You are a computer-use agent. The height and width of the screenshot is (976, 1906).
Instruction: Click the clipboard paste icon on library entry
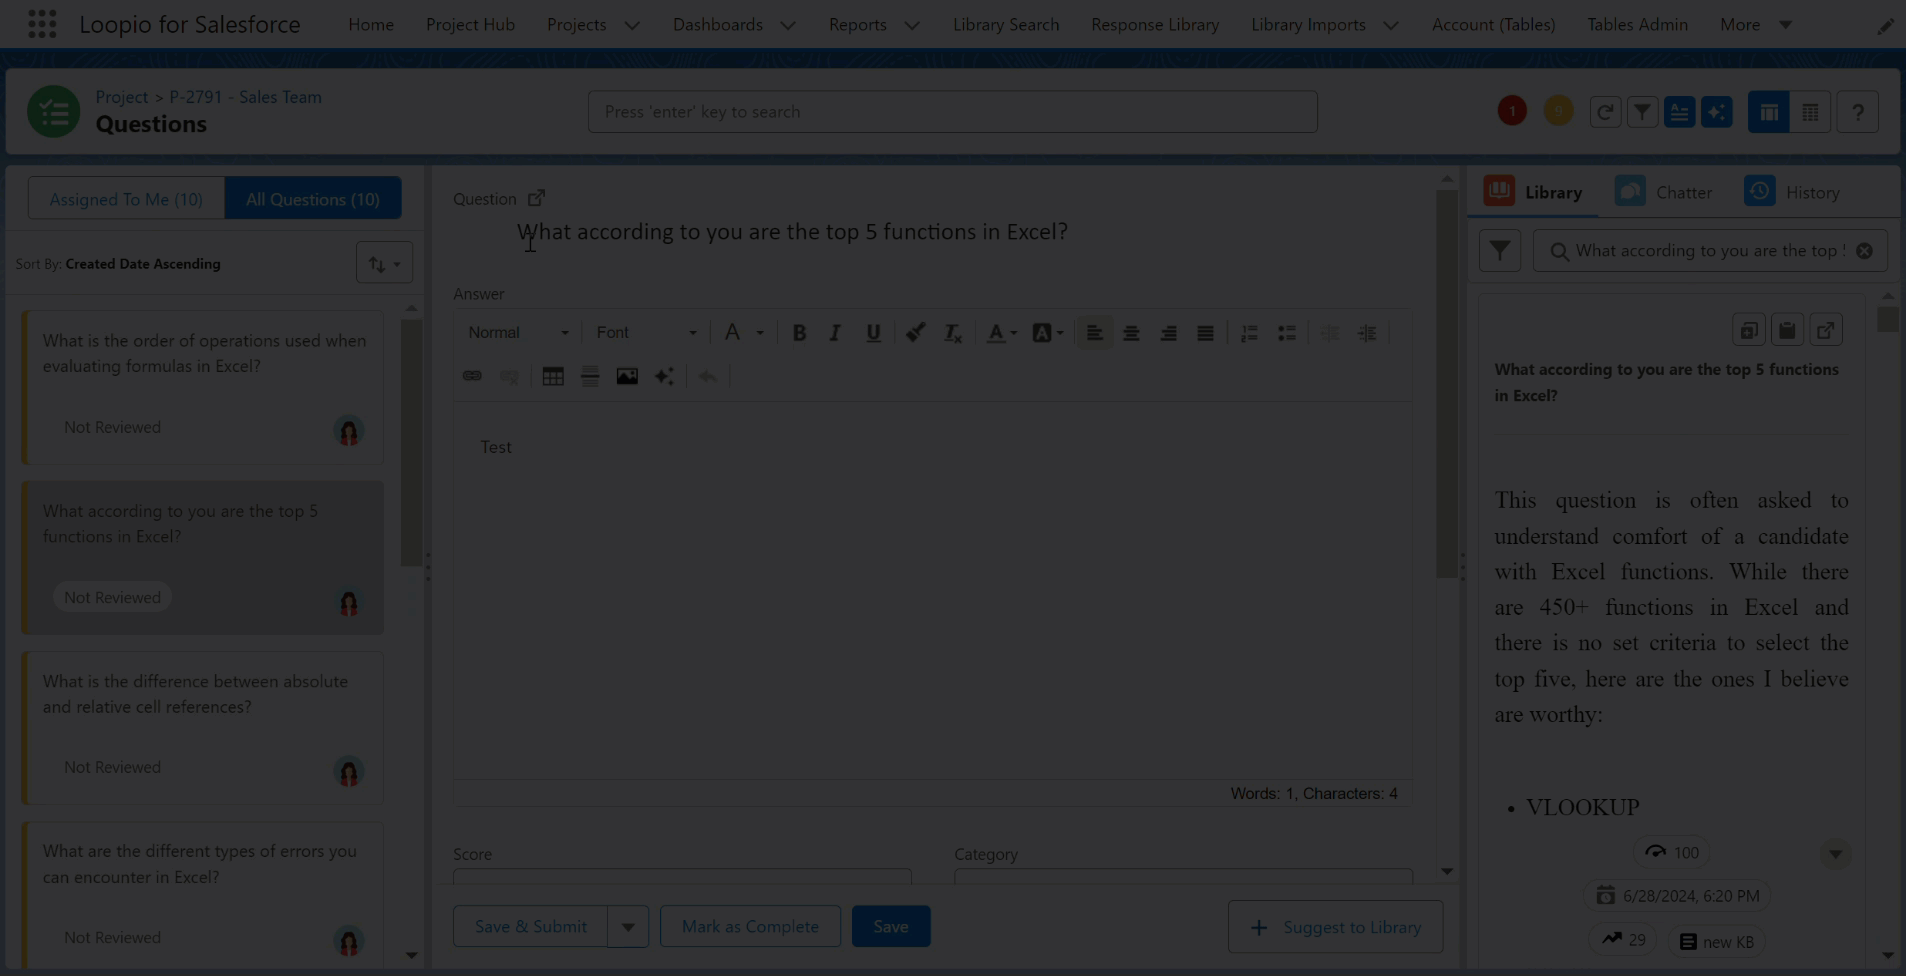point(1787,330)
